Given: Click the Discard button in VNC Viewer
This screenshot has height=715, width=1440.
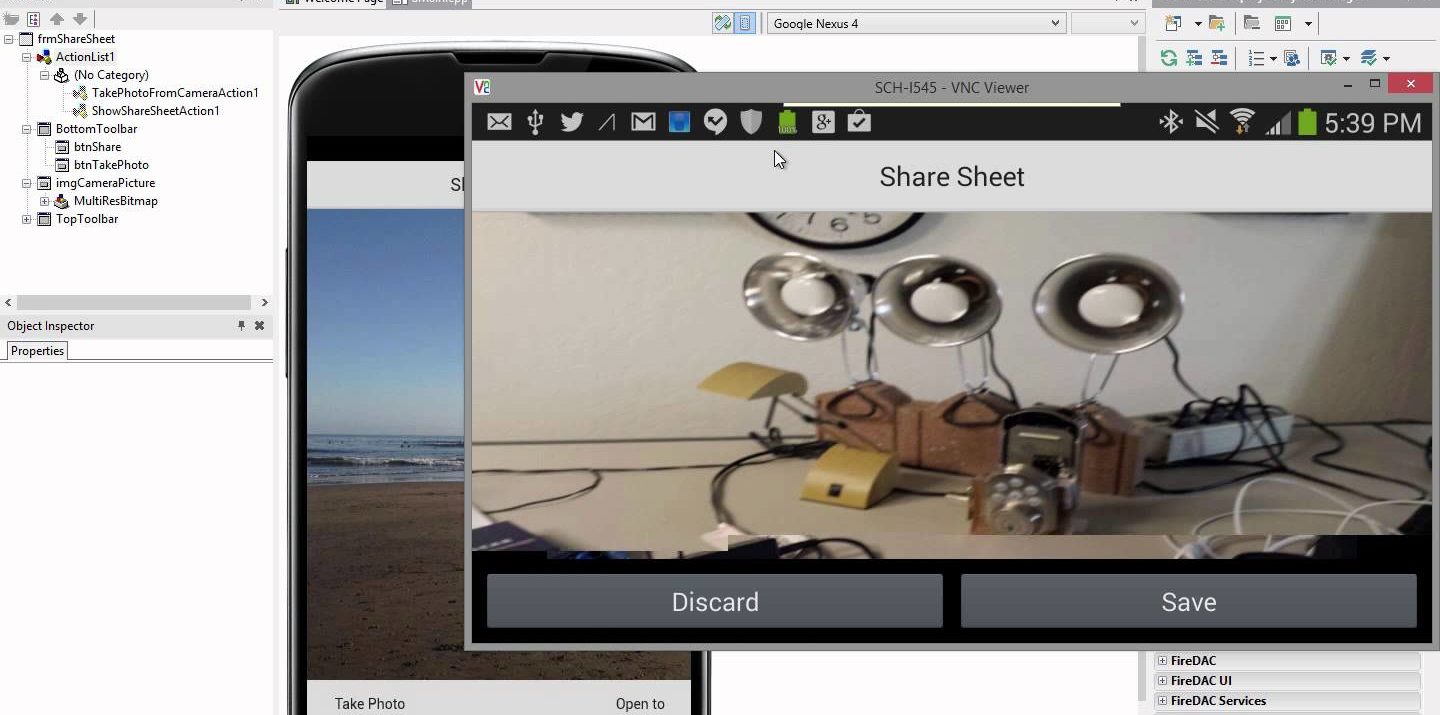Looking at the screenshot, I should [x=714, y=601].
